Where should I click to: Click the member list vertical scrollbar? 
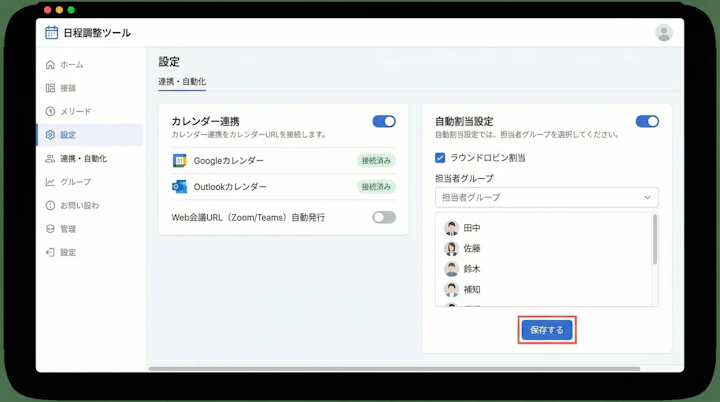pos(655,240)
